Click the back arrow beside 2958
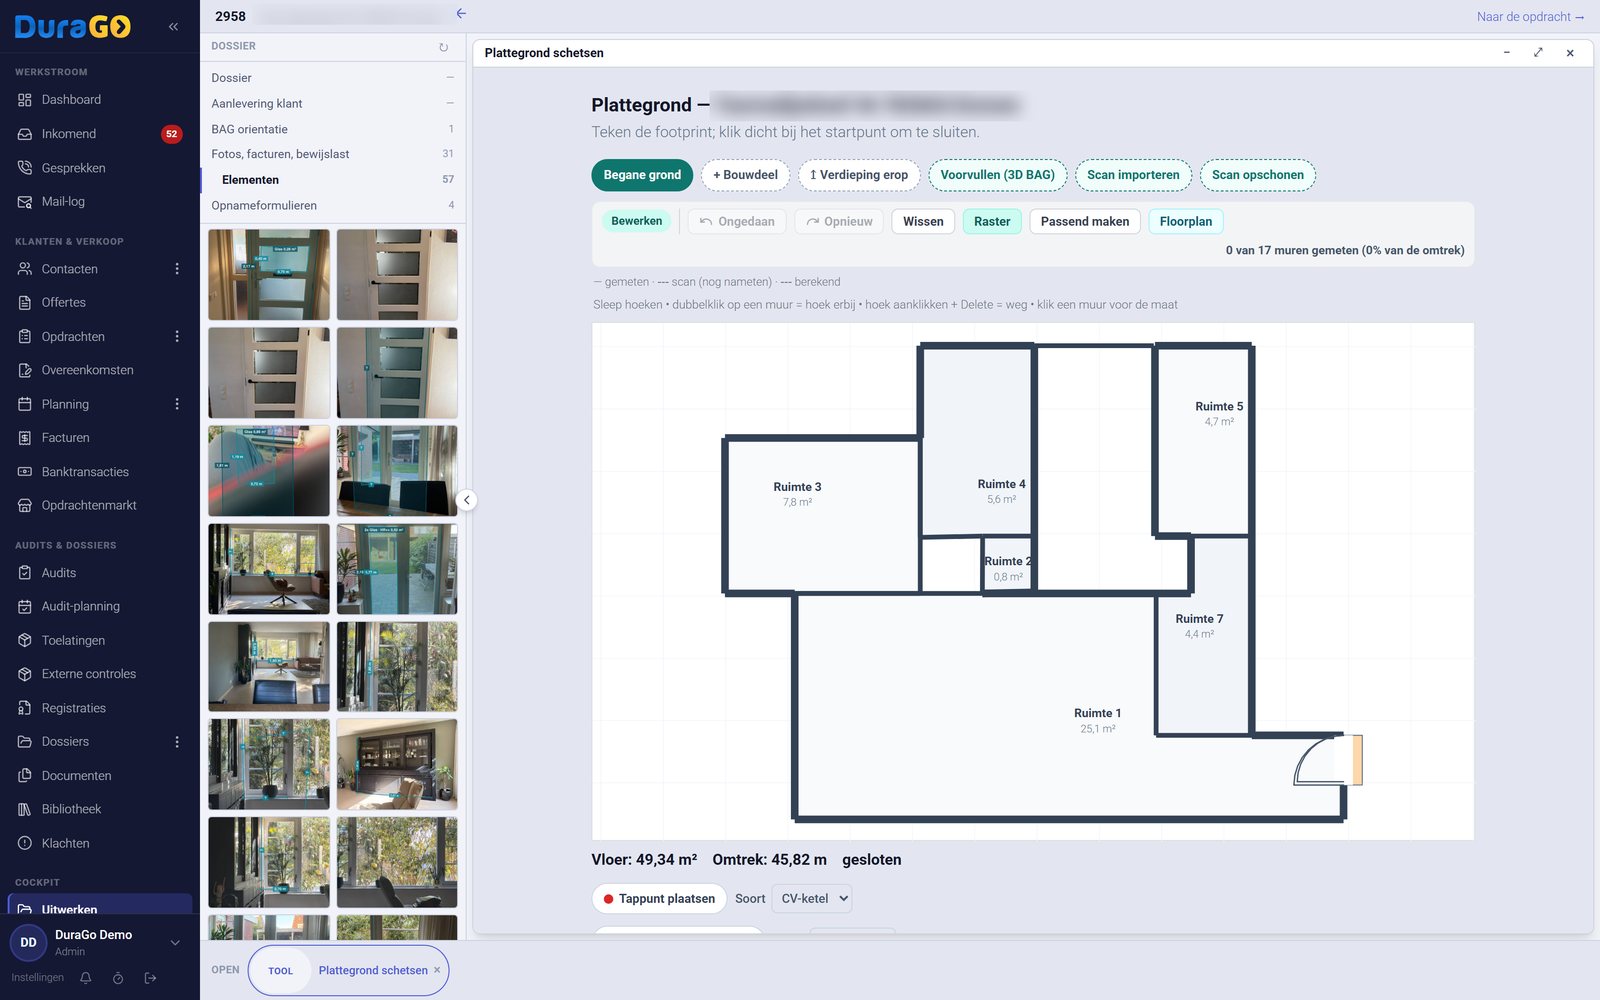 pyautogui.click(x=461, y=14)
